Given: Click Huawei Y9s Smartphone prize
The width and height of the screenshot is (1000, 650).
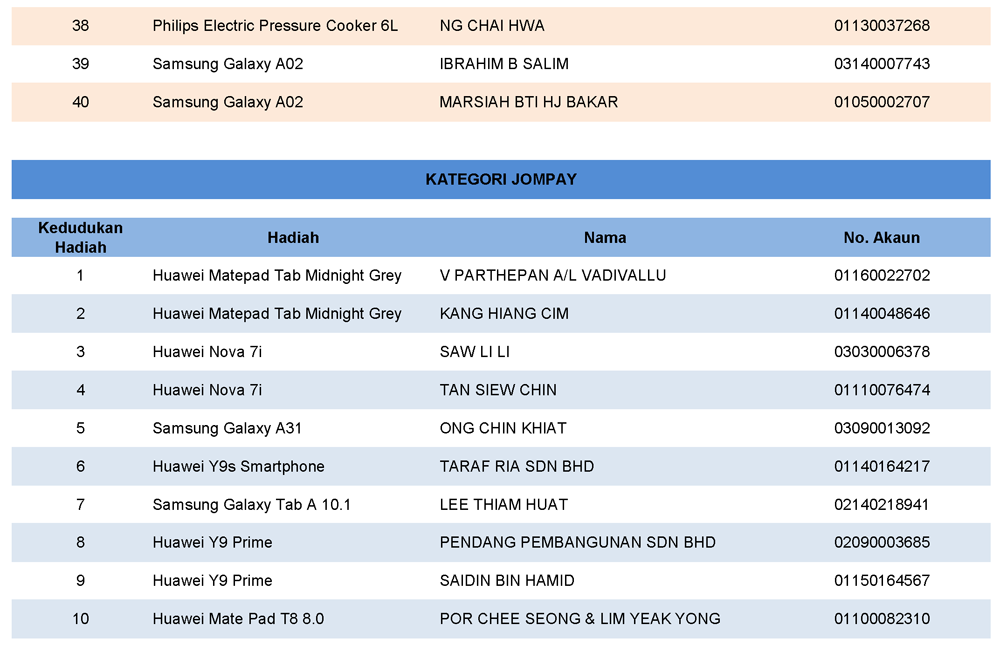Looking at the screenshot, I should (239, 466).
